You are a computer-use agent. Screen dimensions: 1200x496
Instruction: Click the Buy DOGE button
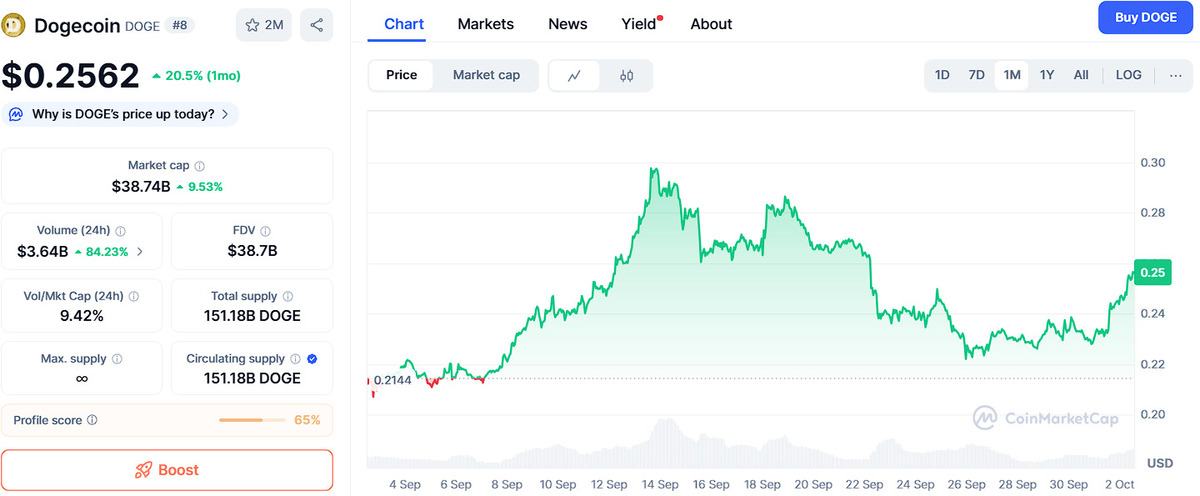[1144, 18]
